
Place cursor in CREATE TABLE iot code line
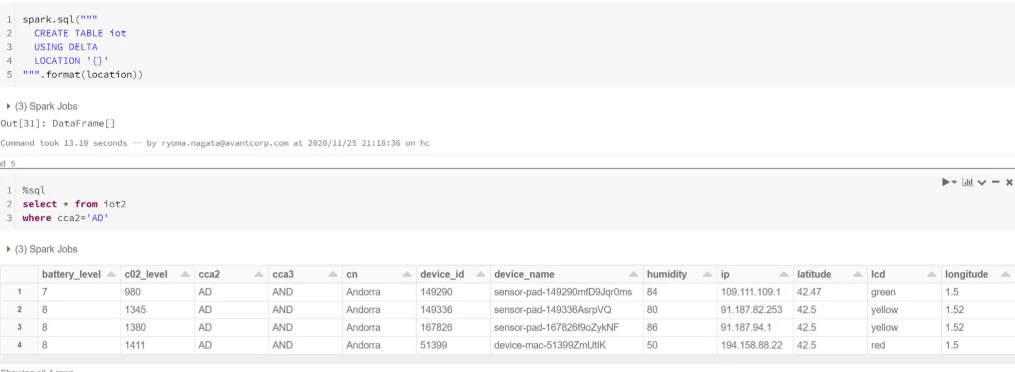[x=80, y=33]
